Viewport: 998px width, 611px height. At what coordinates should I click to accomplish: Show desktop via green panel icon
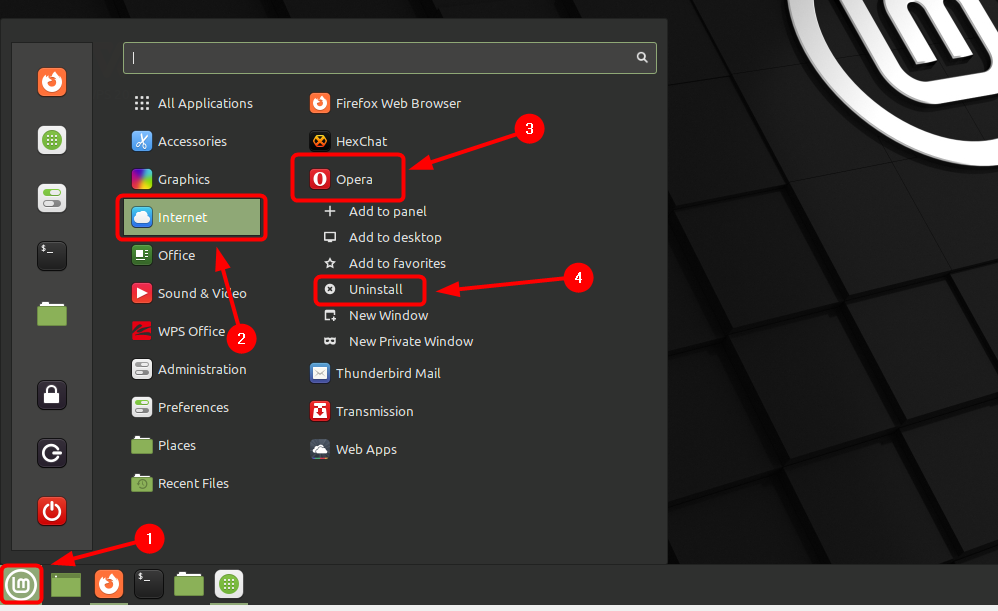coord(66,584)
